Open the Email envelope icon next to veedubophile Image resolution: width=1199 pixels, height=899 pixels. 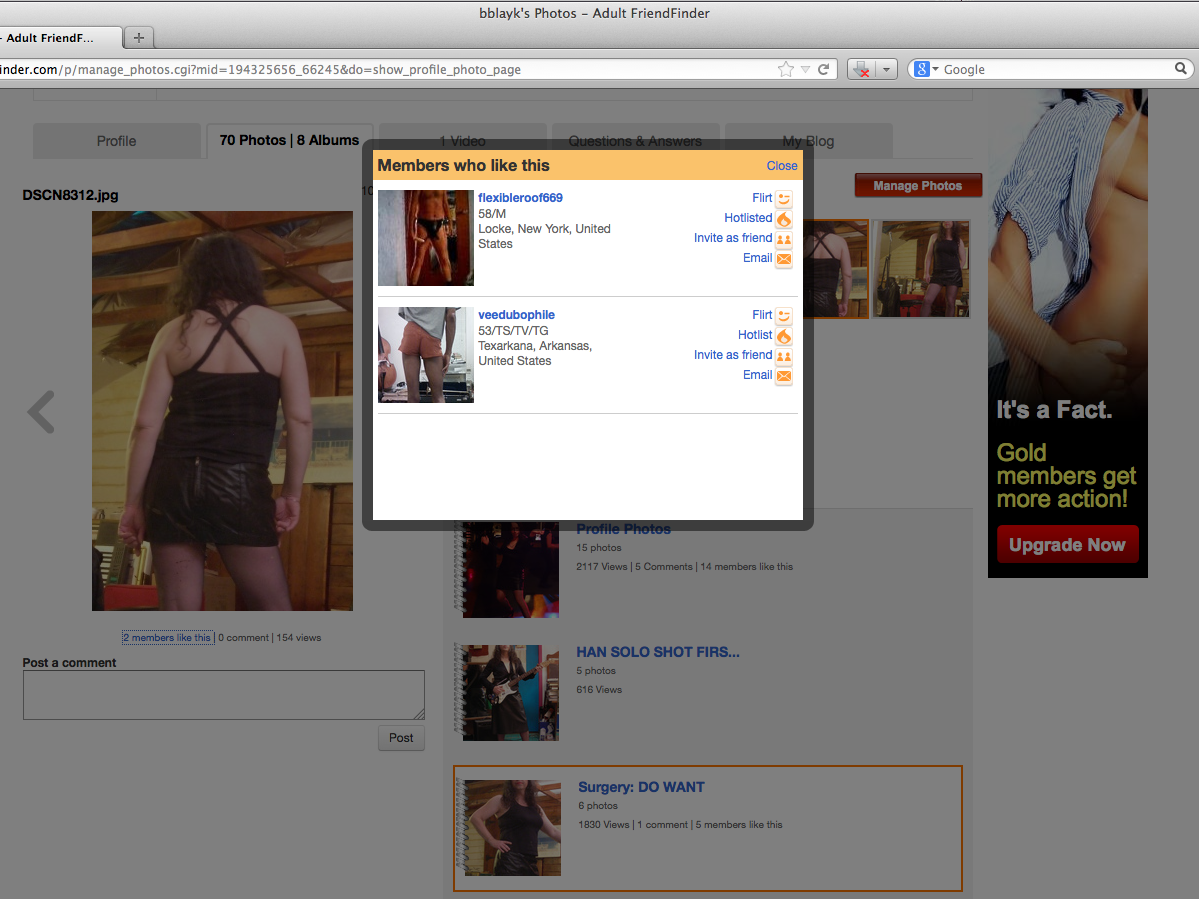[783, 376]
